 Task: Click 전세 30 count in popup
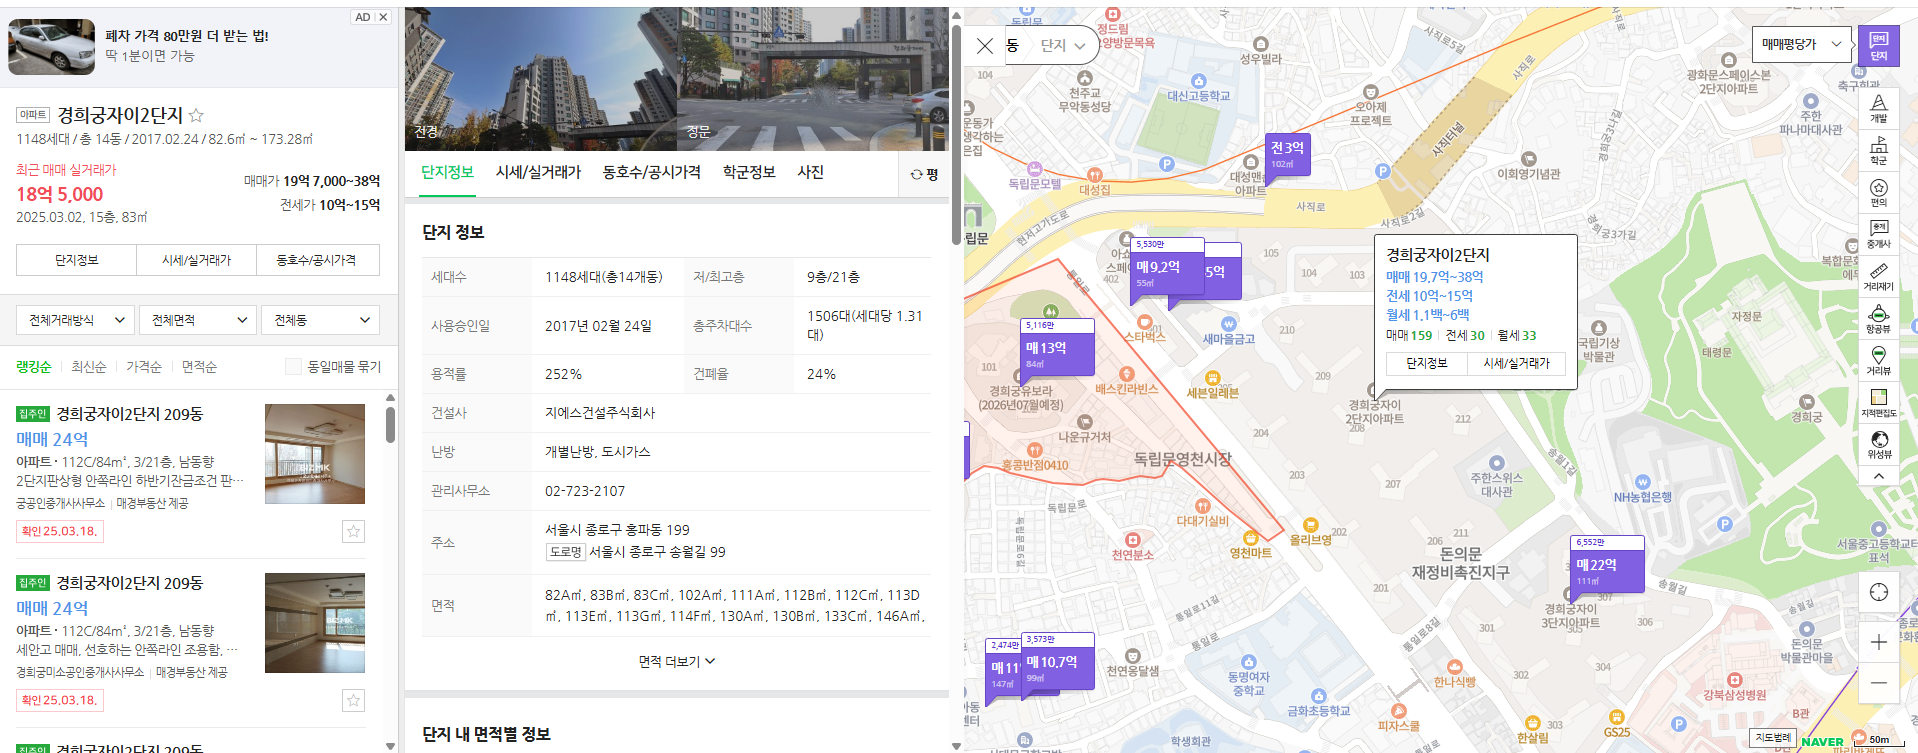(1465, 335)
